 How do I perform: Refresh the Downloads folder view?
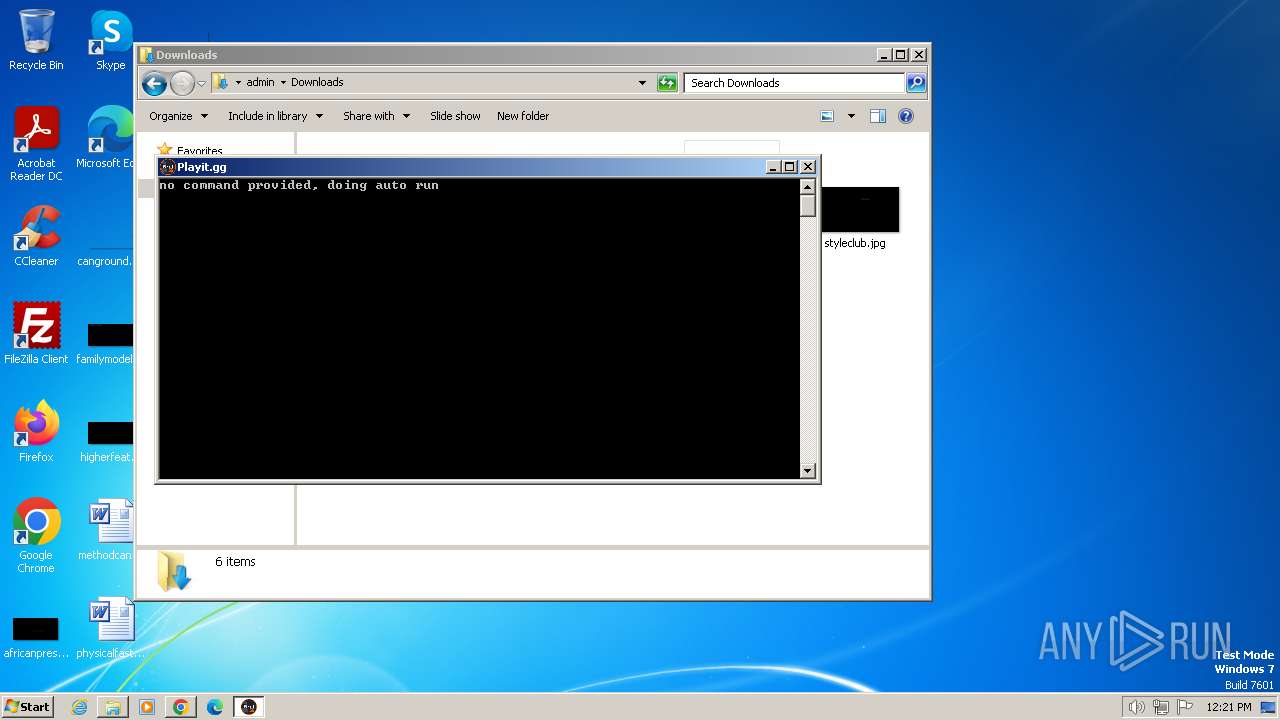pos(667,83)
